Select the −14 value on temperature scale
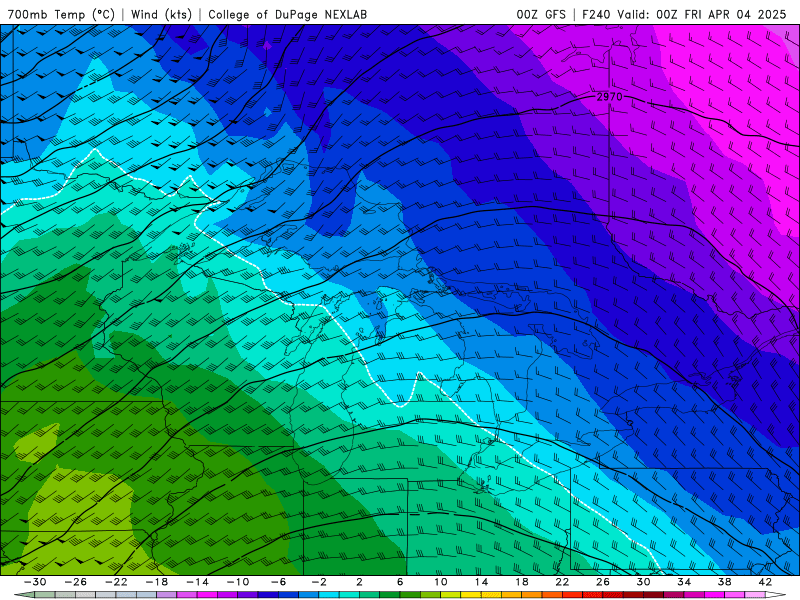Image resolution: width=800 pixels, height=600 pixels. (197, 582)
